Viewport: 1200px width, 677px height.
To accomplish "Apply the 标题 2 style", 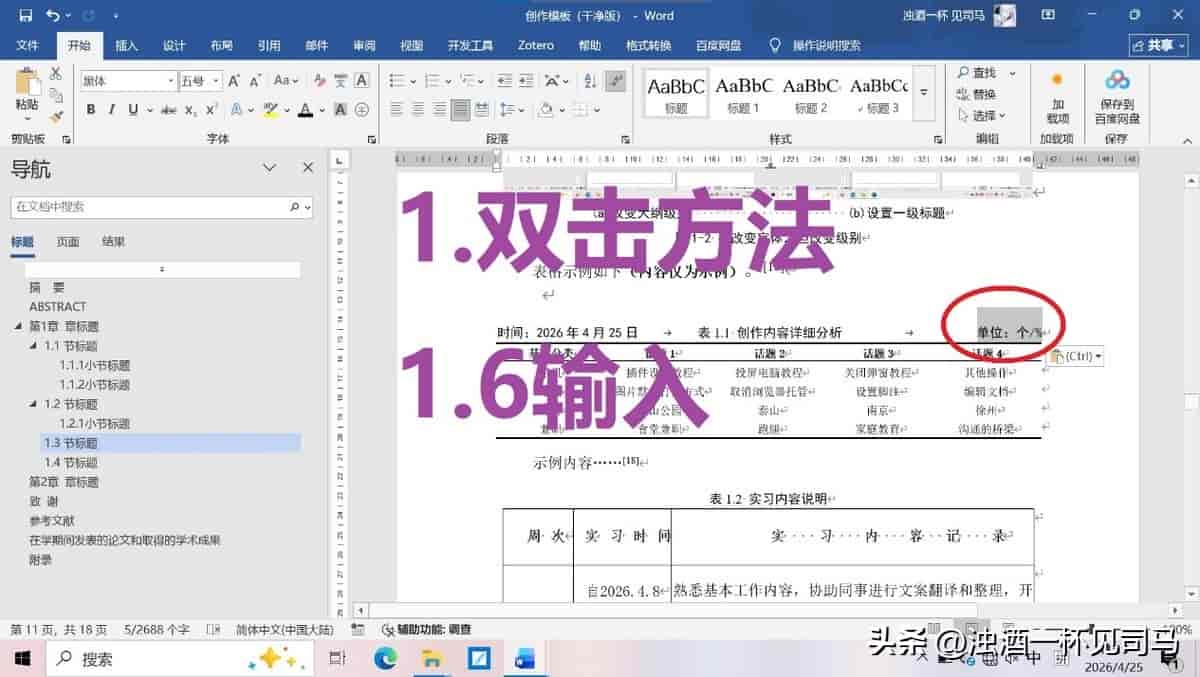I will [x=810, y=95].
